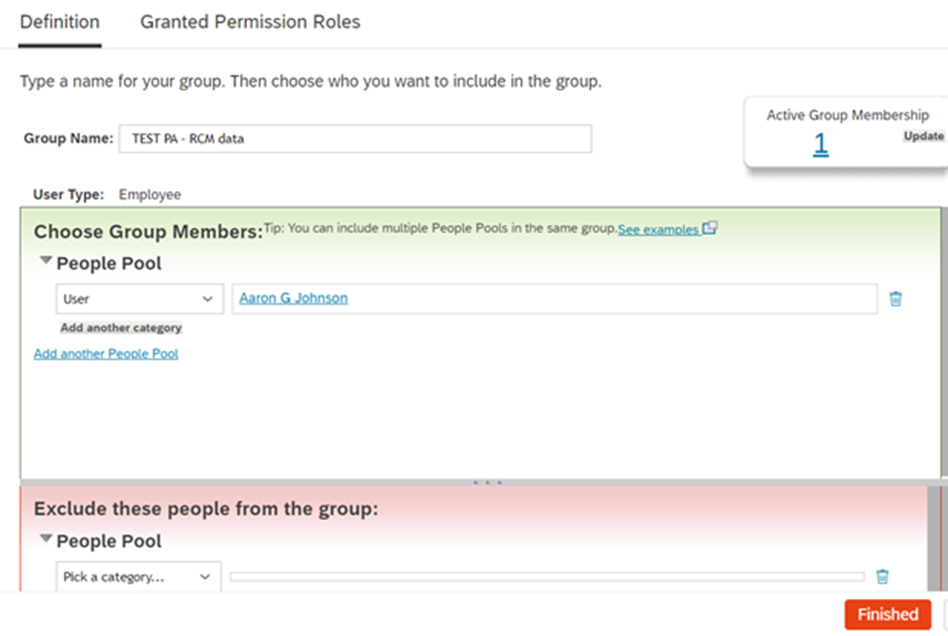Open the Granted Permission Roles tab

(x=250, y=22)
